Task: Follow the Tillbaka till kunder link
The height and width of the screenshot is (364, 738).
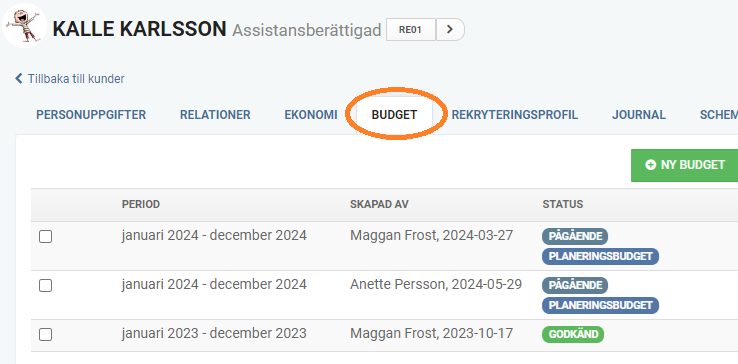Action: click(76, 79)
